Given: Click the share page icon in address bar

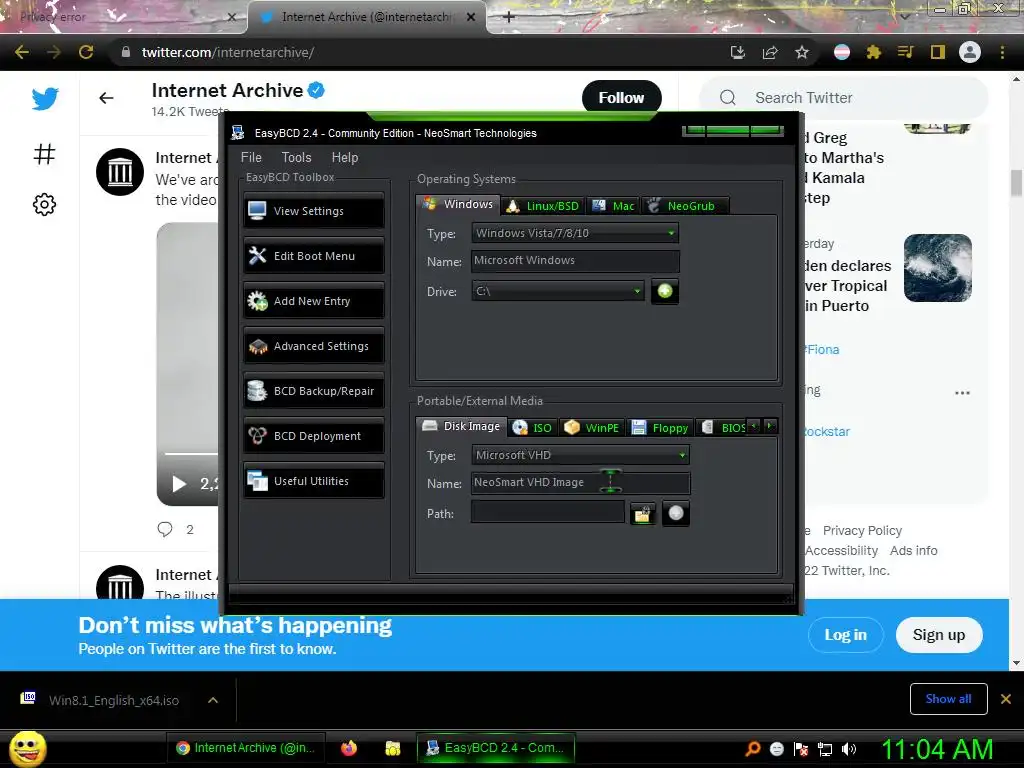Looking at the screenshot, I should coord(770,52).
